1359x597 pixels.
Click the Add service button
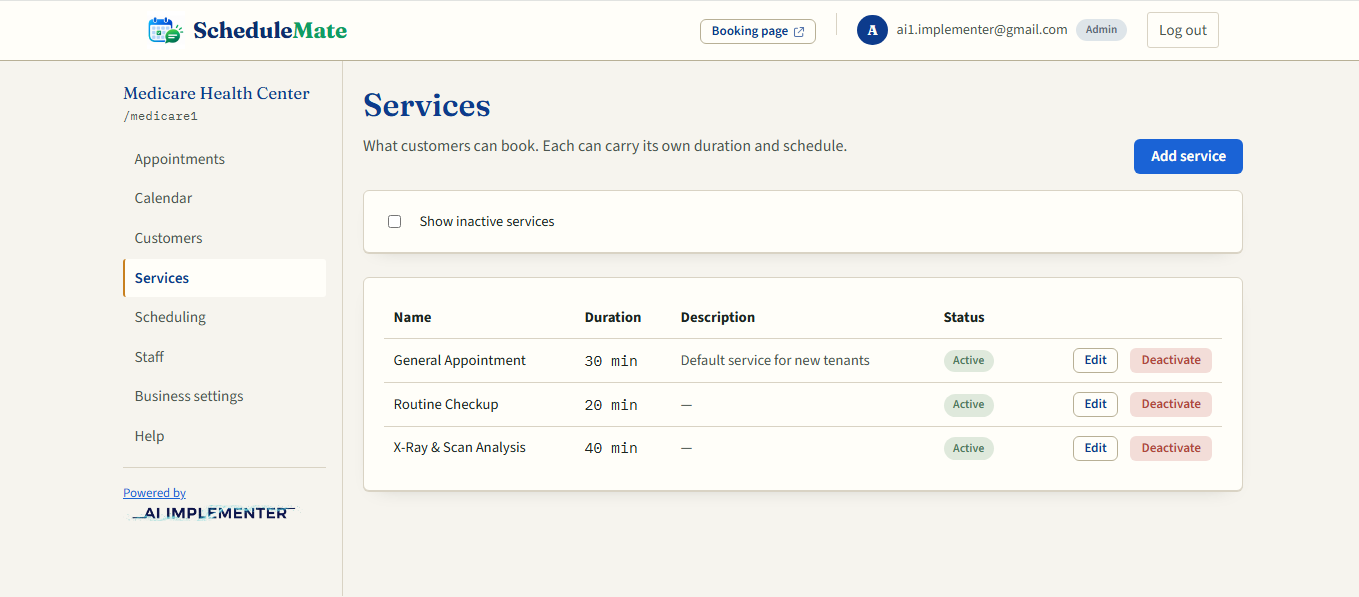(1188, 156)
